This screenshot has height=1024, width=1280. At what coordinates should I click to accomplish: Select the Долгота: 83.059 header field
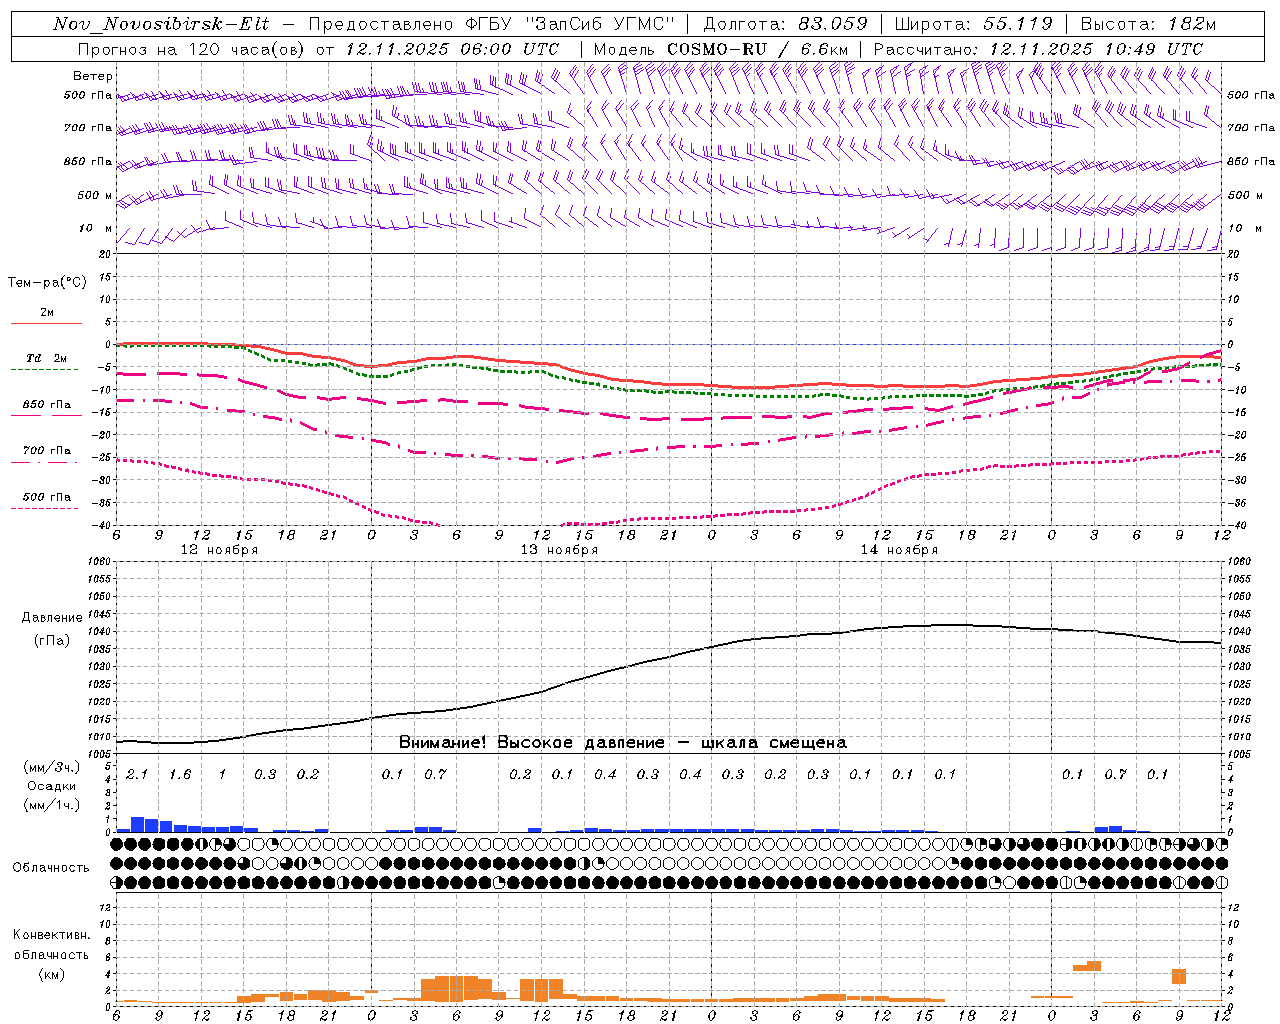[786, 24]
